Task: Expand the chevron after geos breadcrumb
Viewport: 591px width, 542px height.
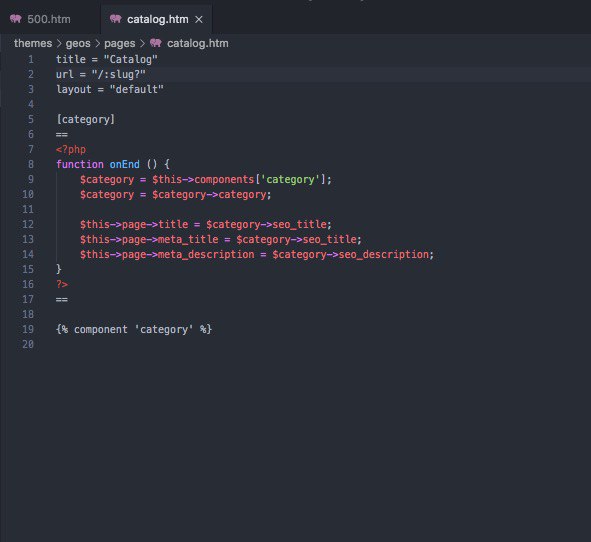Action: (97, 43)
